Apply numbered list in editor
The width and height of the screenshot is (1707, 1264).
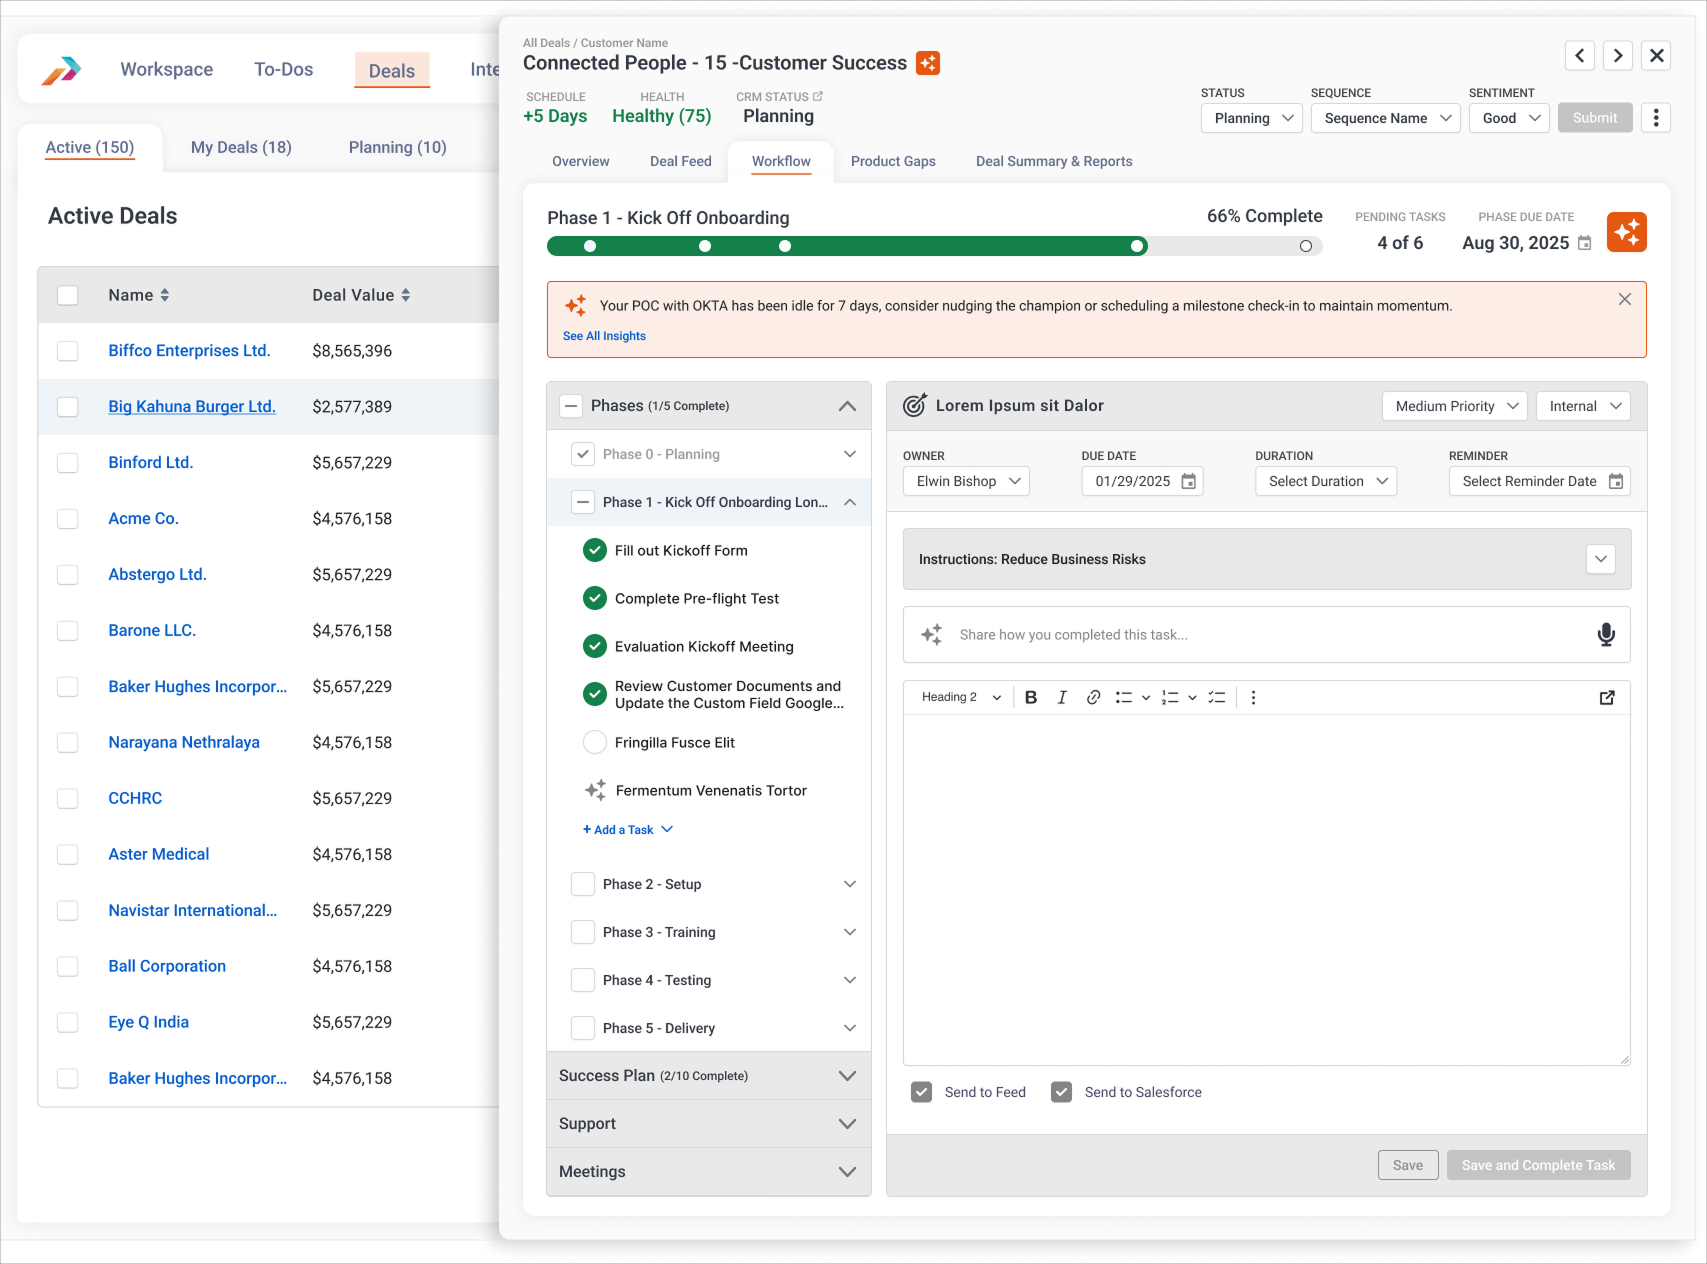1170,698
